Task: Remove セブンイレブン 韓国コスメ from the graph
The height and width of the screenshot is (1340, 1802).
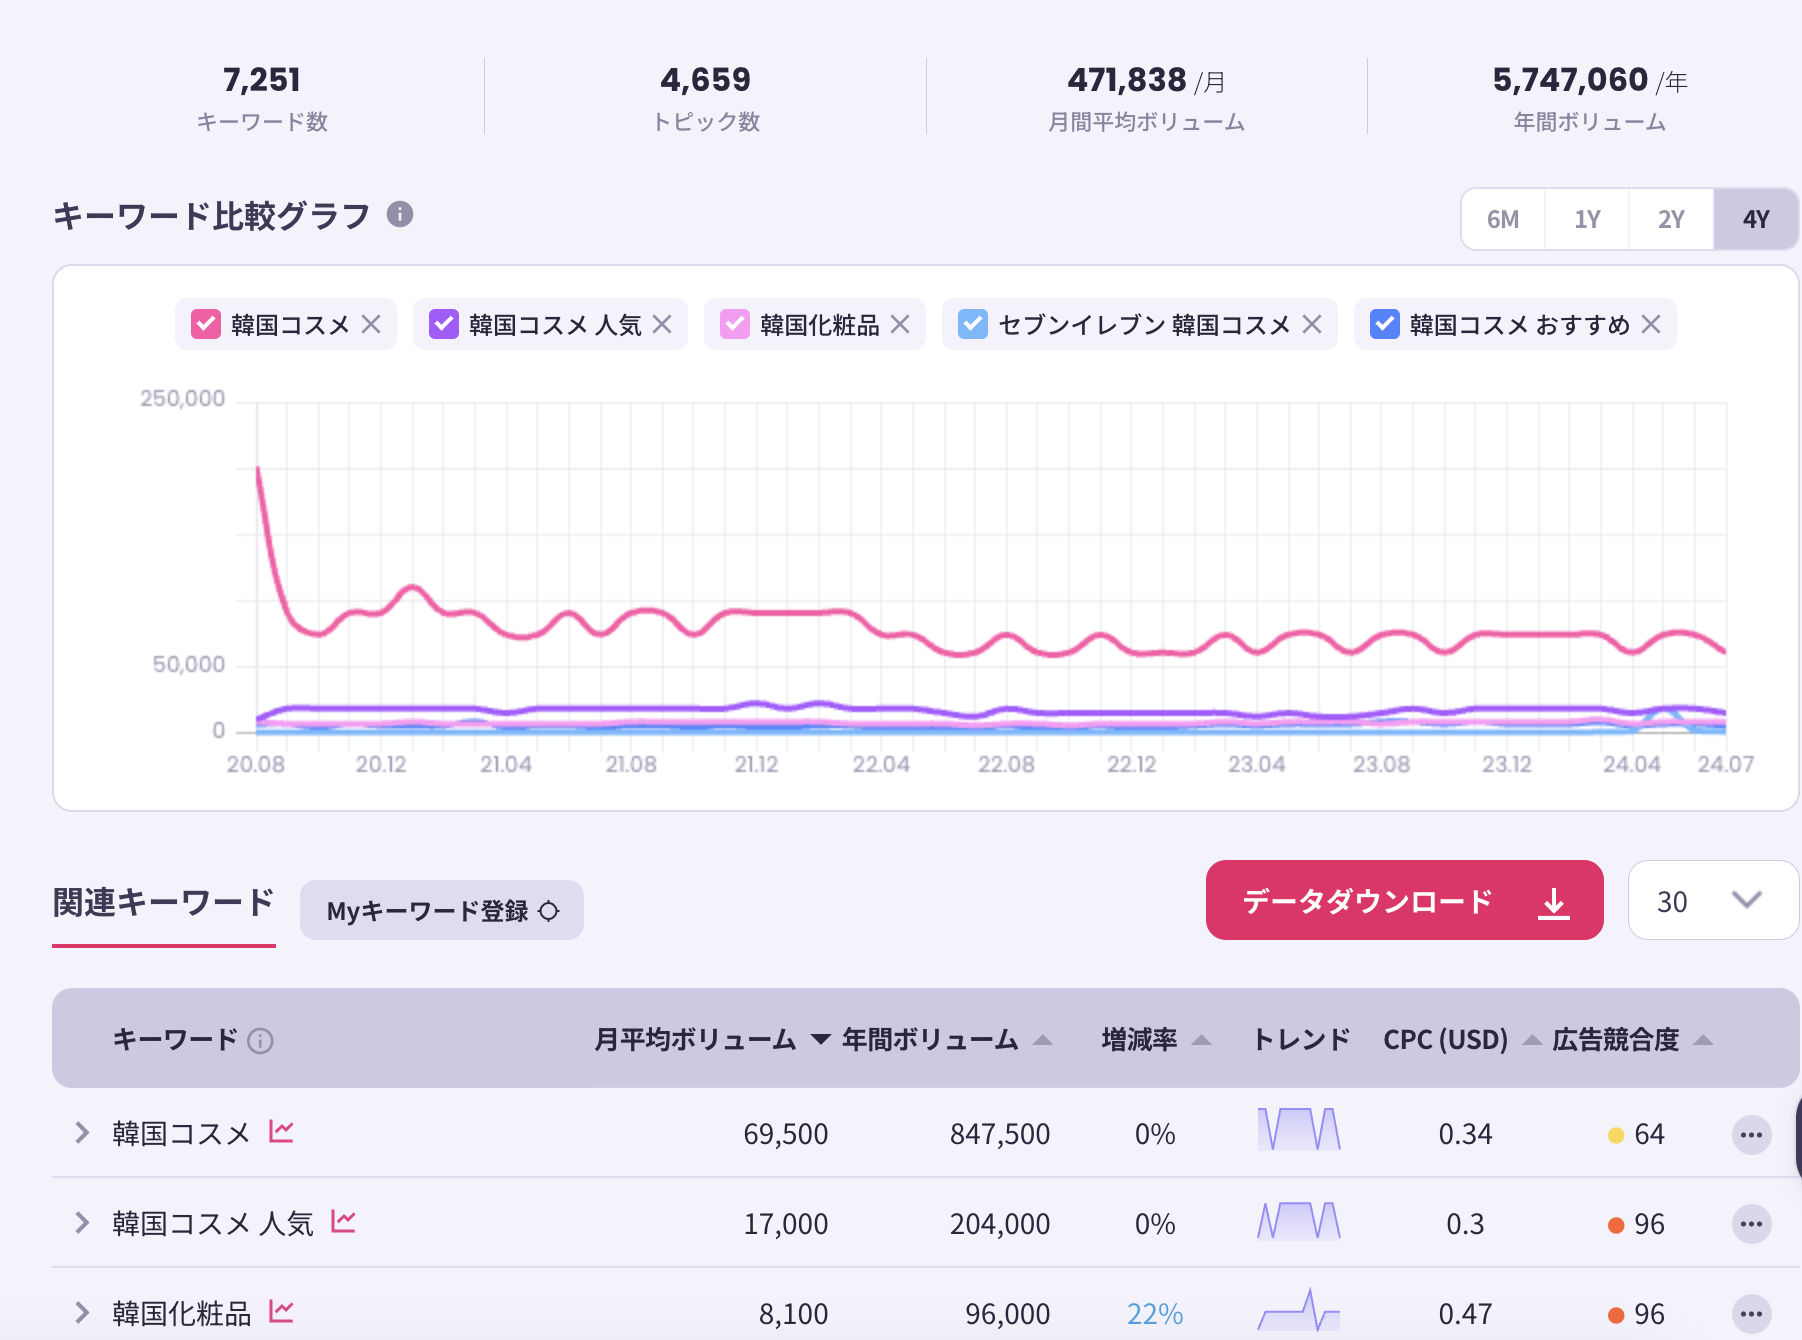Action: pyautogui.click(x=1312, y=325)
